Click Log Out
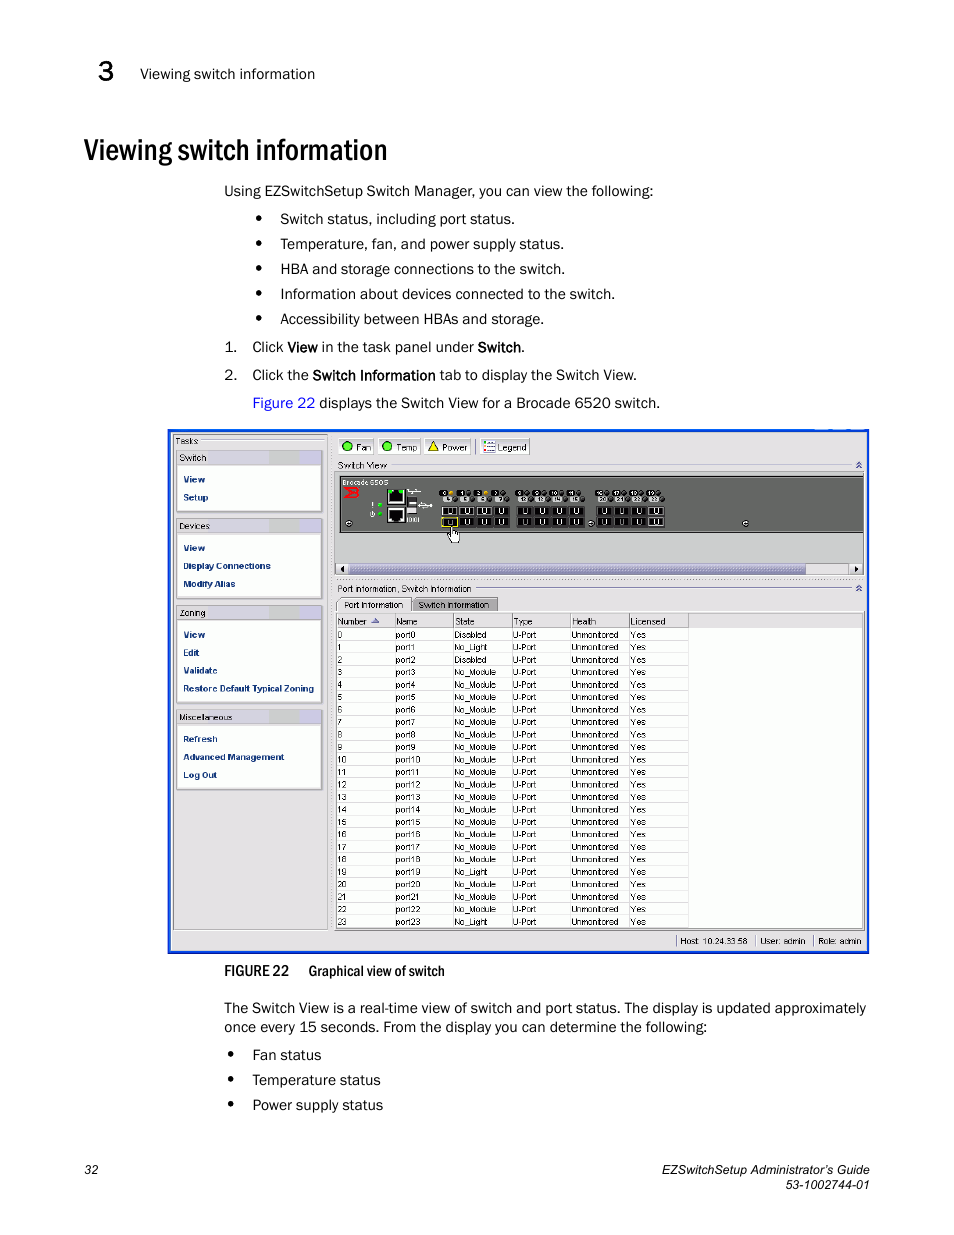 [200, 775]
